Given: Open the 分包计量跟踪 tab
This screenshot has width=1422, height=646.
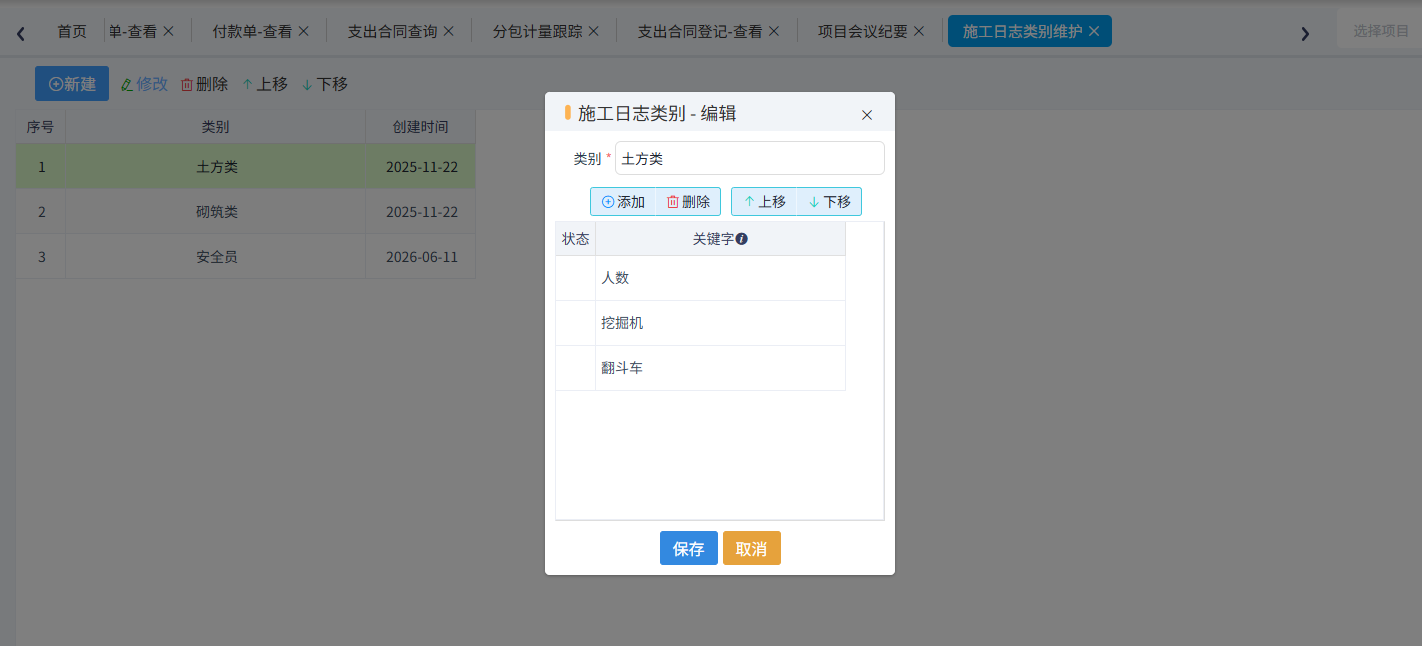Looking at the screenshot, I should 537,31.
